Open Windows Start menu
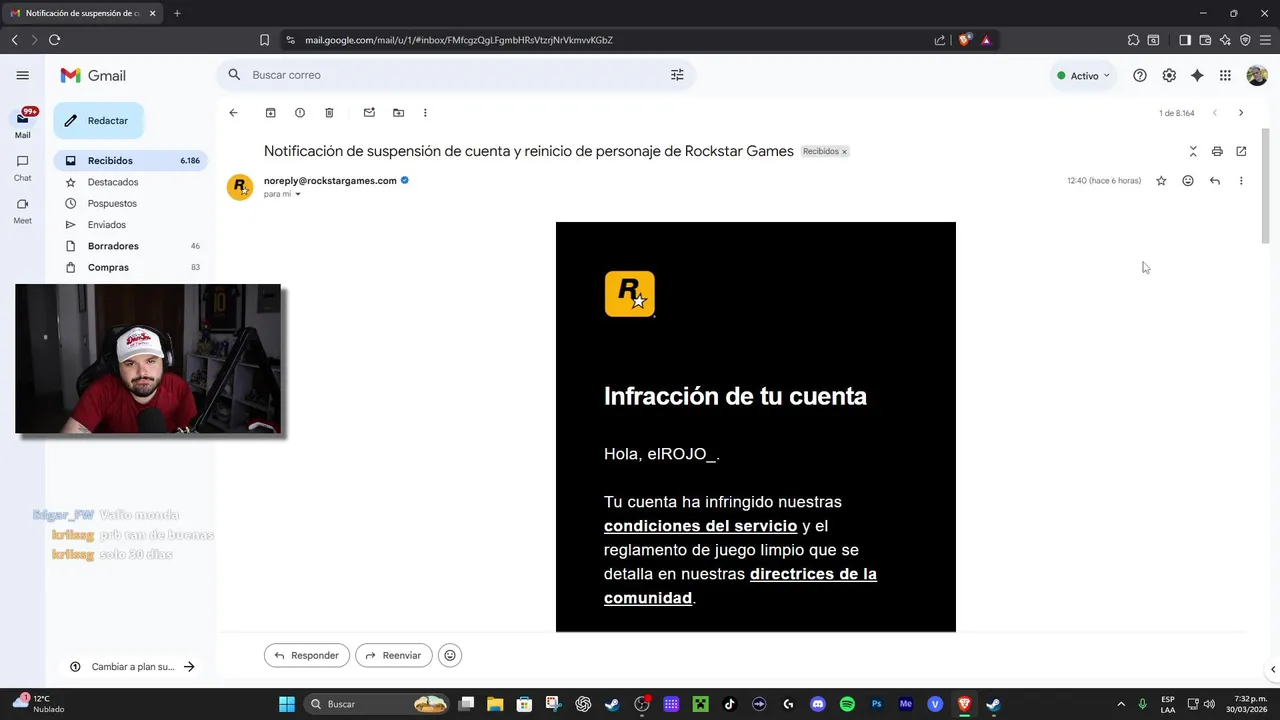This screenshot has height=720, width=1280. coord(286,704)
